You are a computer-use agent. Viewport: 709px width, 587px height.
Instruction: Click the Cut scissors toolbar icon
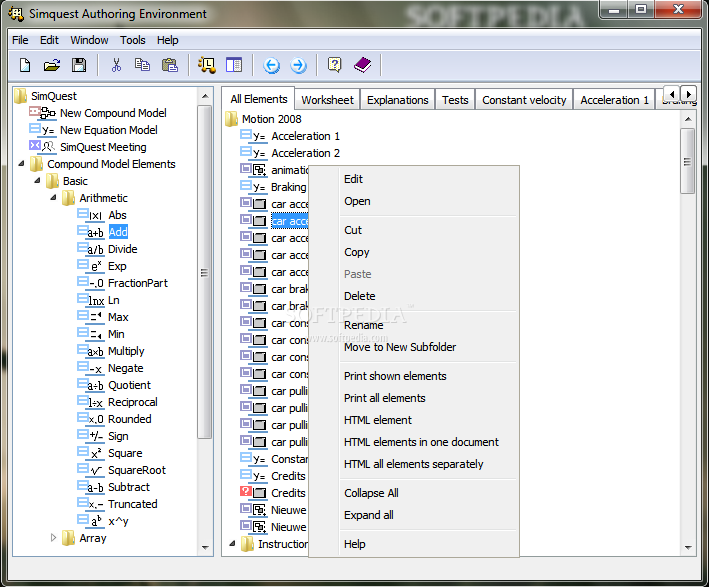point(116,65)
